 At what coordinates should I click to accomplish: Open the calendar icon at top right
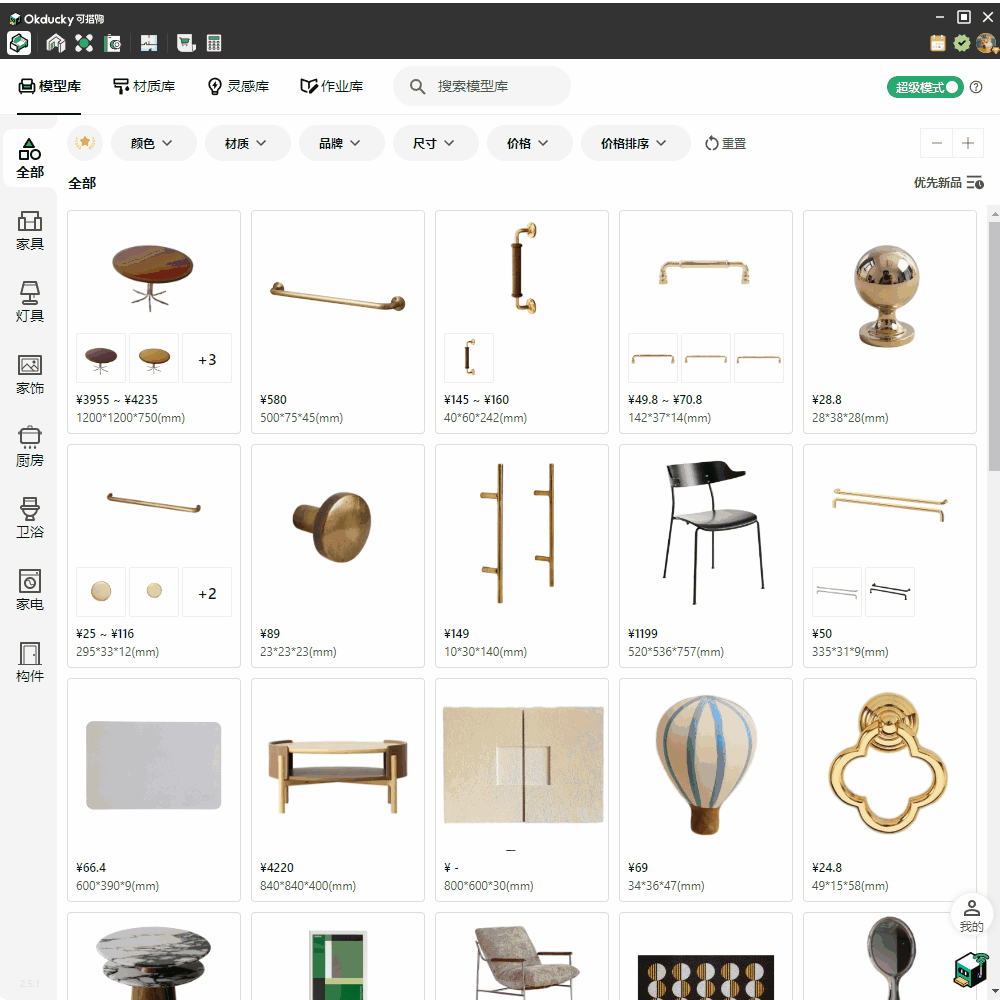pos(937,43)
